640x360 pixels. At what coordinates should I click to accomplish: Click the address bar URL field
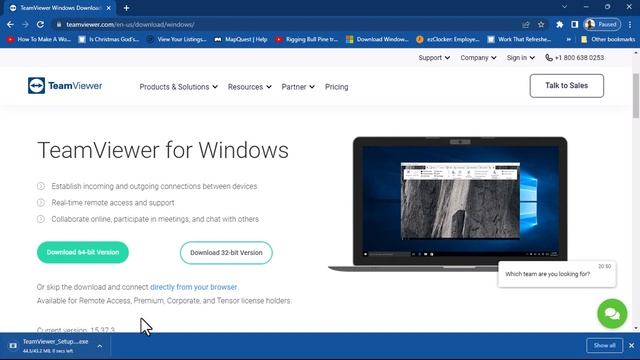[286, 24]
